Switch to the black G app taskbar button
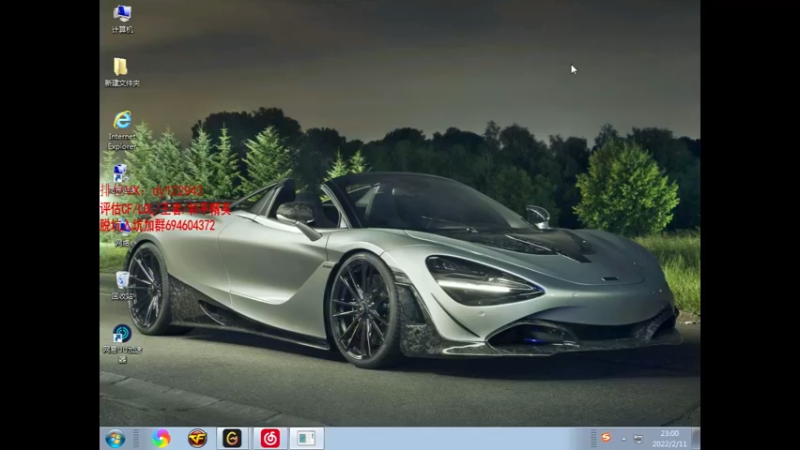This screenshot has height=450, width=800. tap(232, 439)
